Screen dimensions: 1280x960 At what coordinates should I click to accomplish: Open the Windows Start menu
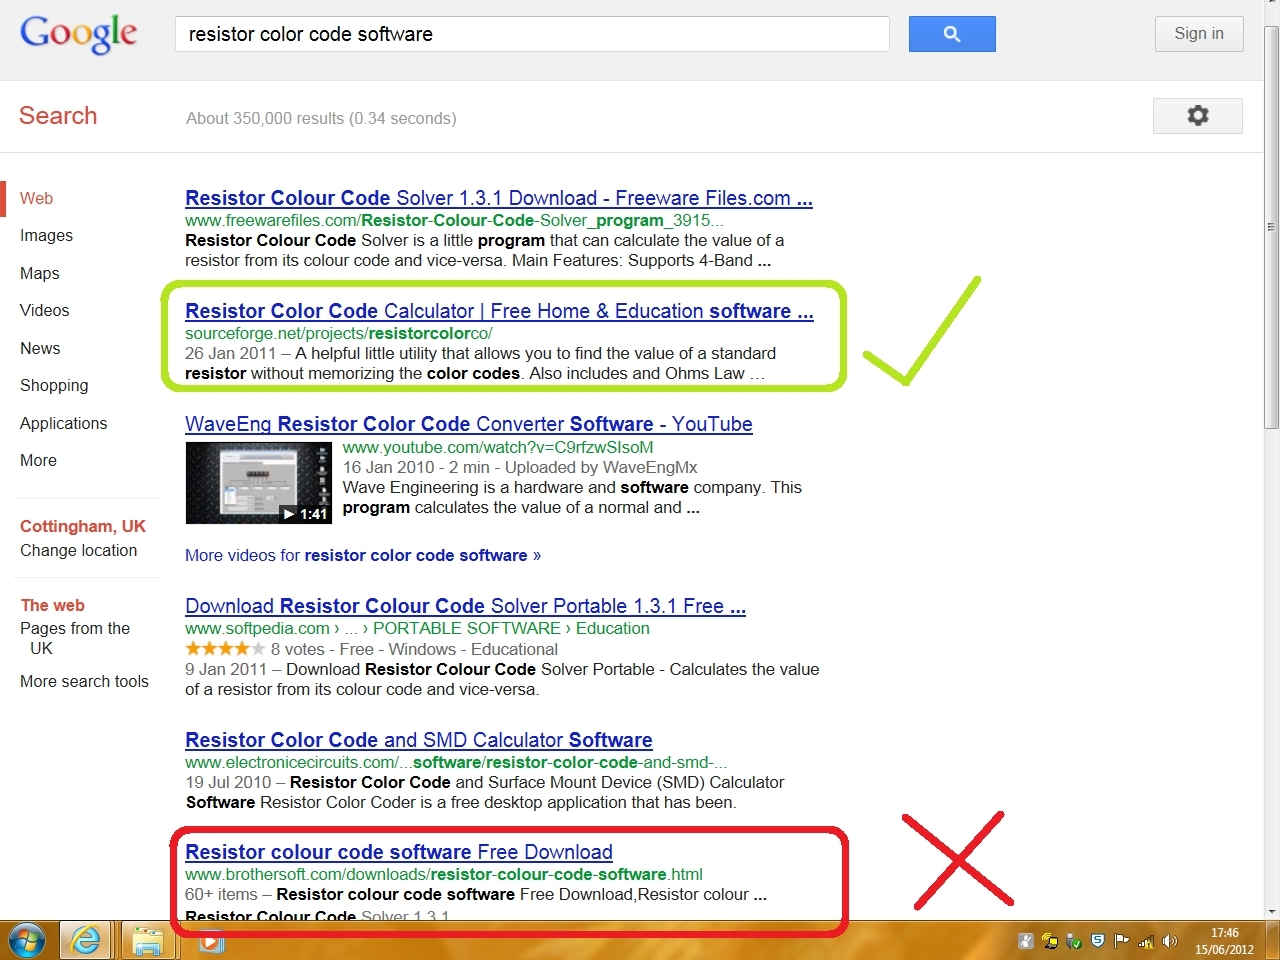tap(27, 941)
